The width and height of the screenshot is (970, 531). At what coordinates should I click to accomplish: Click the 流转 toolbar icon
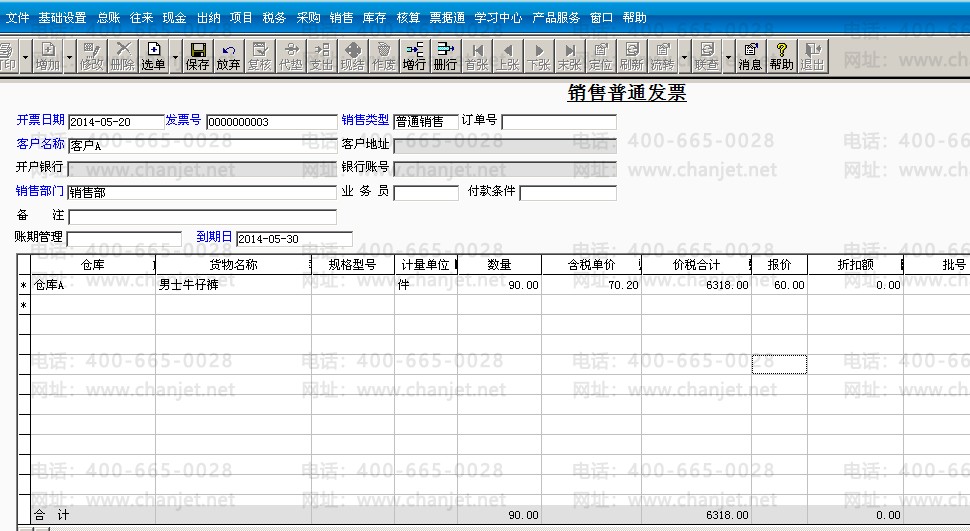click(663, 56)
